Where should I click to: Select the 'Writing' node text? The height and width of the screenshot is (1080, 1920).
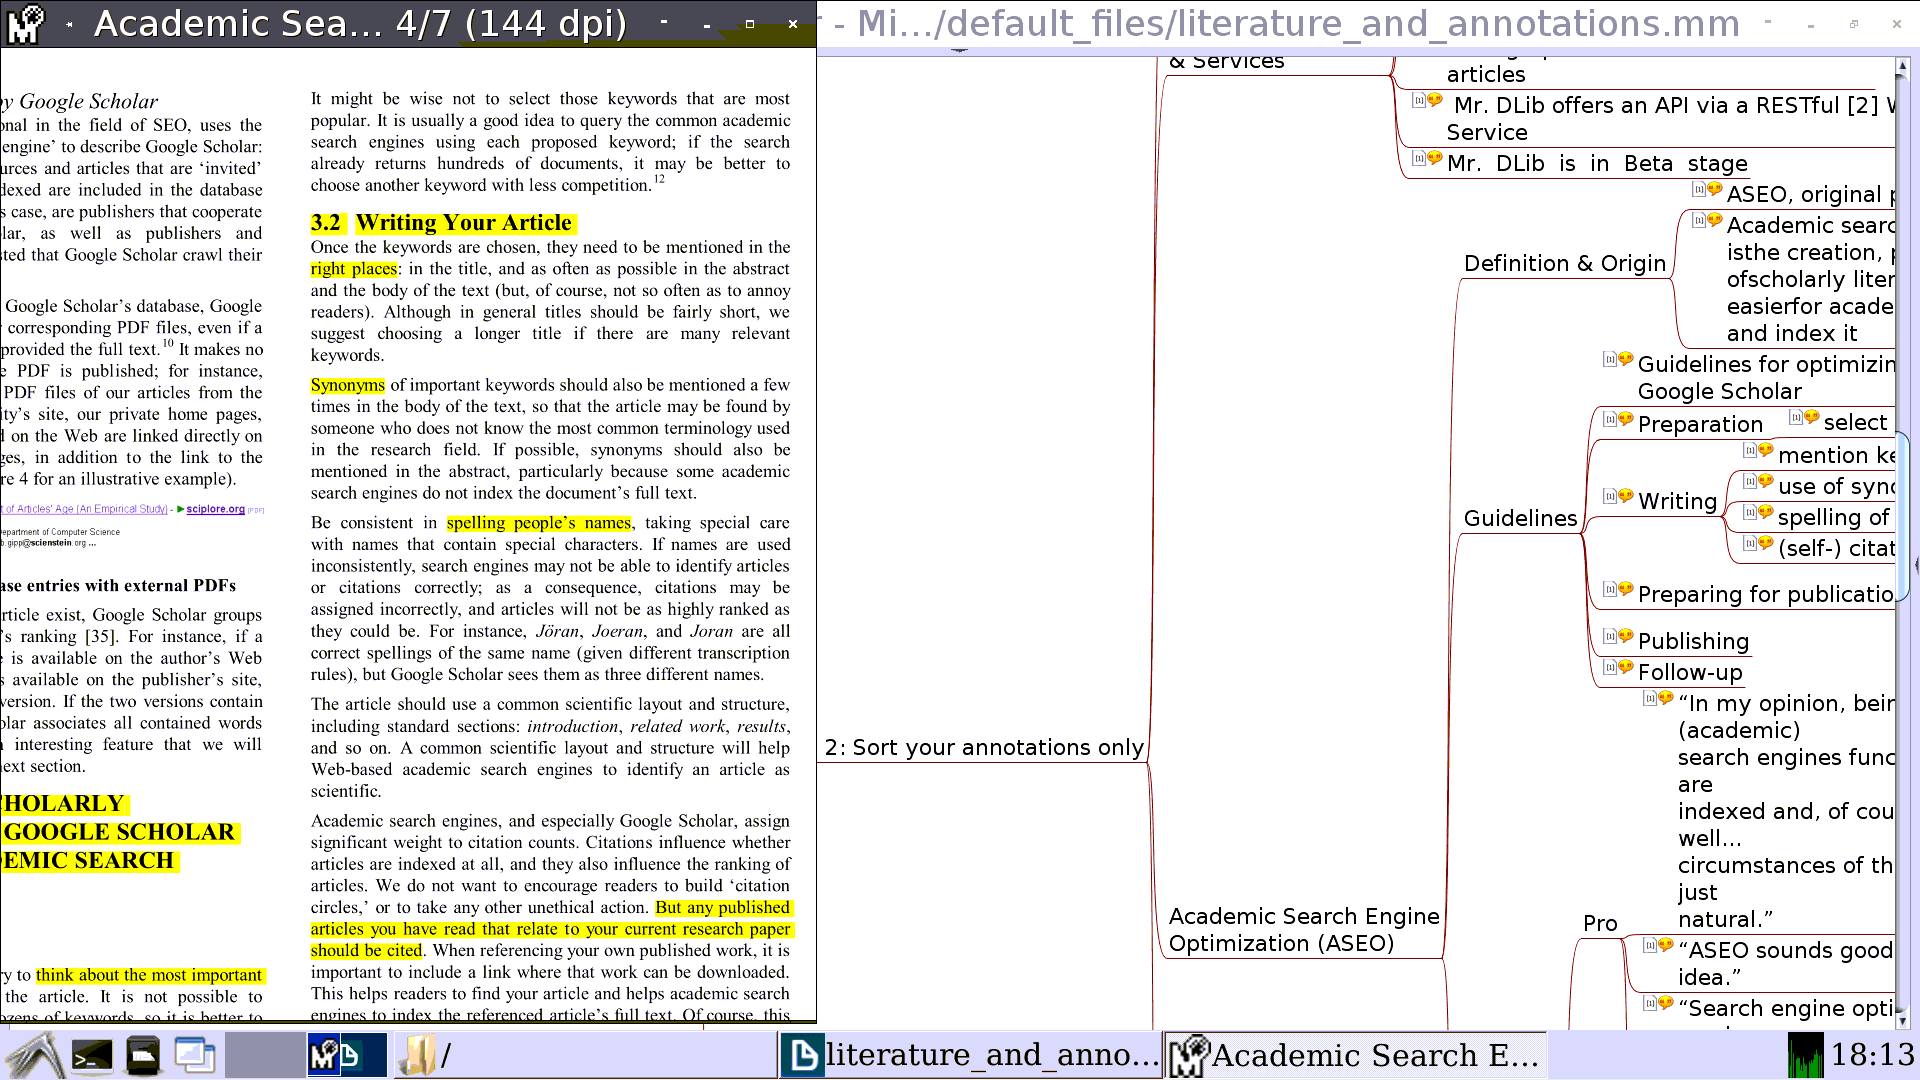tap(1677, 501)
